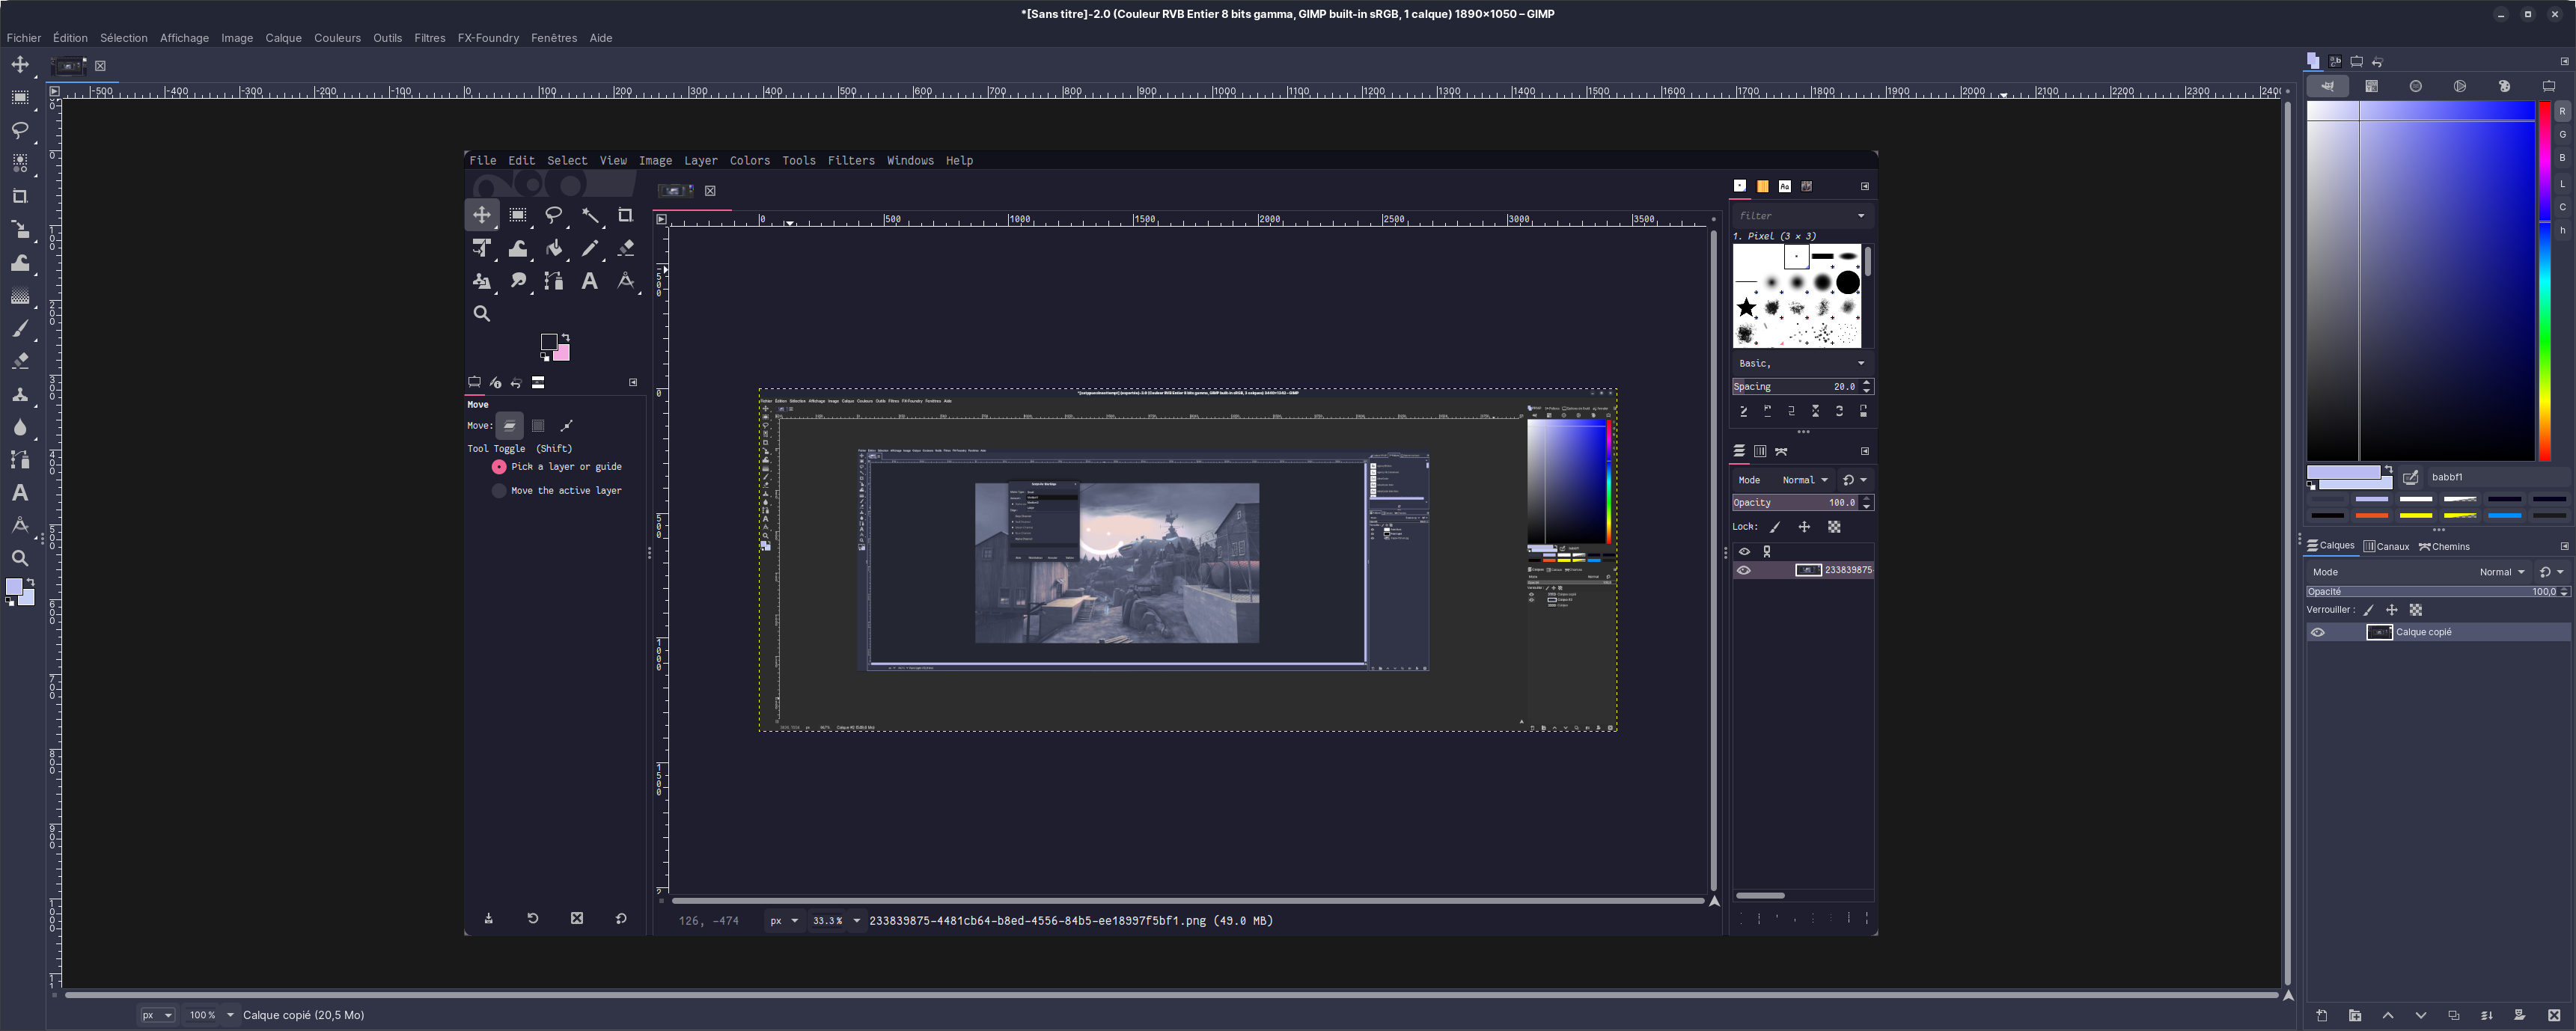This screenshot has height=1031, width=2576.
Task: Select the Text tool in left toolbox
Action: [x=20, y=493]
